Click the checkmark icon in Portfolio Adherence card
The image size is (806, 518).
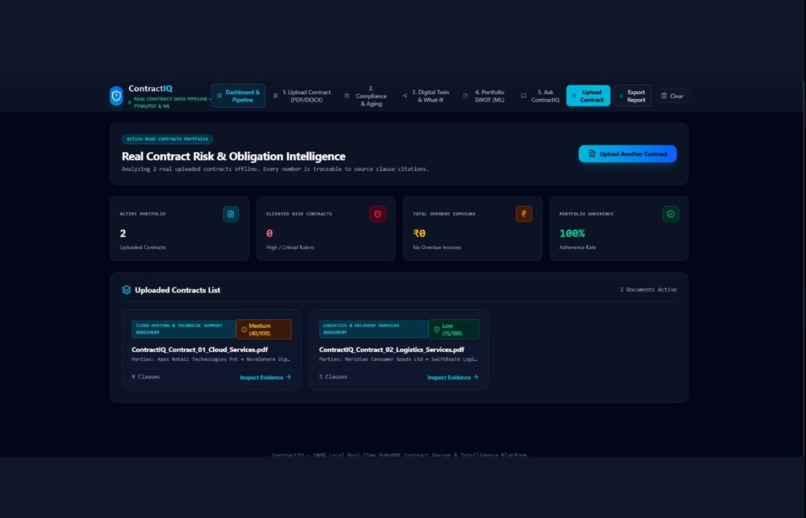(x=671, y=214)
